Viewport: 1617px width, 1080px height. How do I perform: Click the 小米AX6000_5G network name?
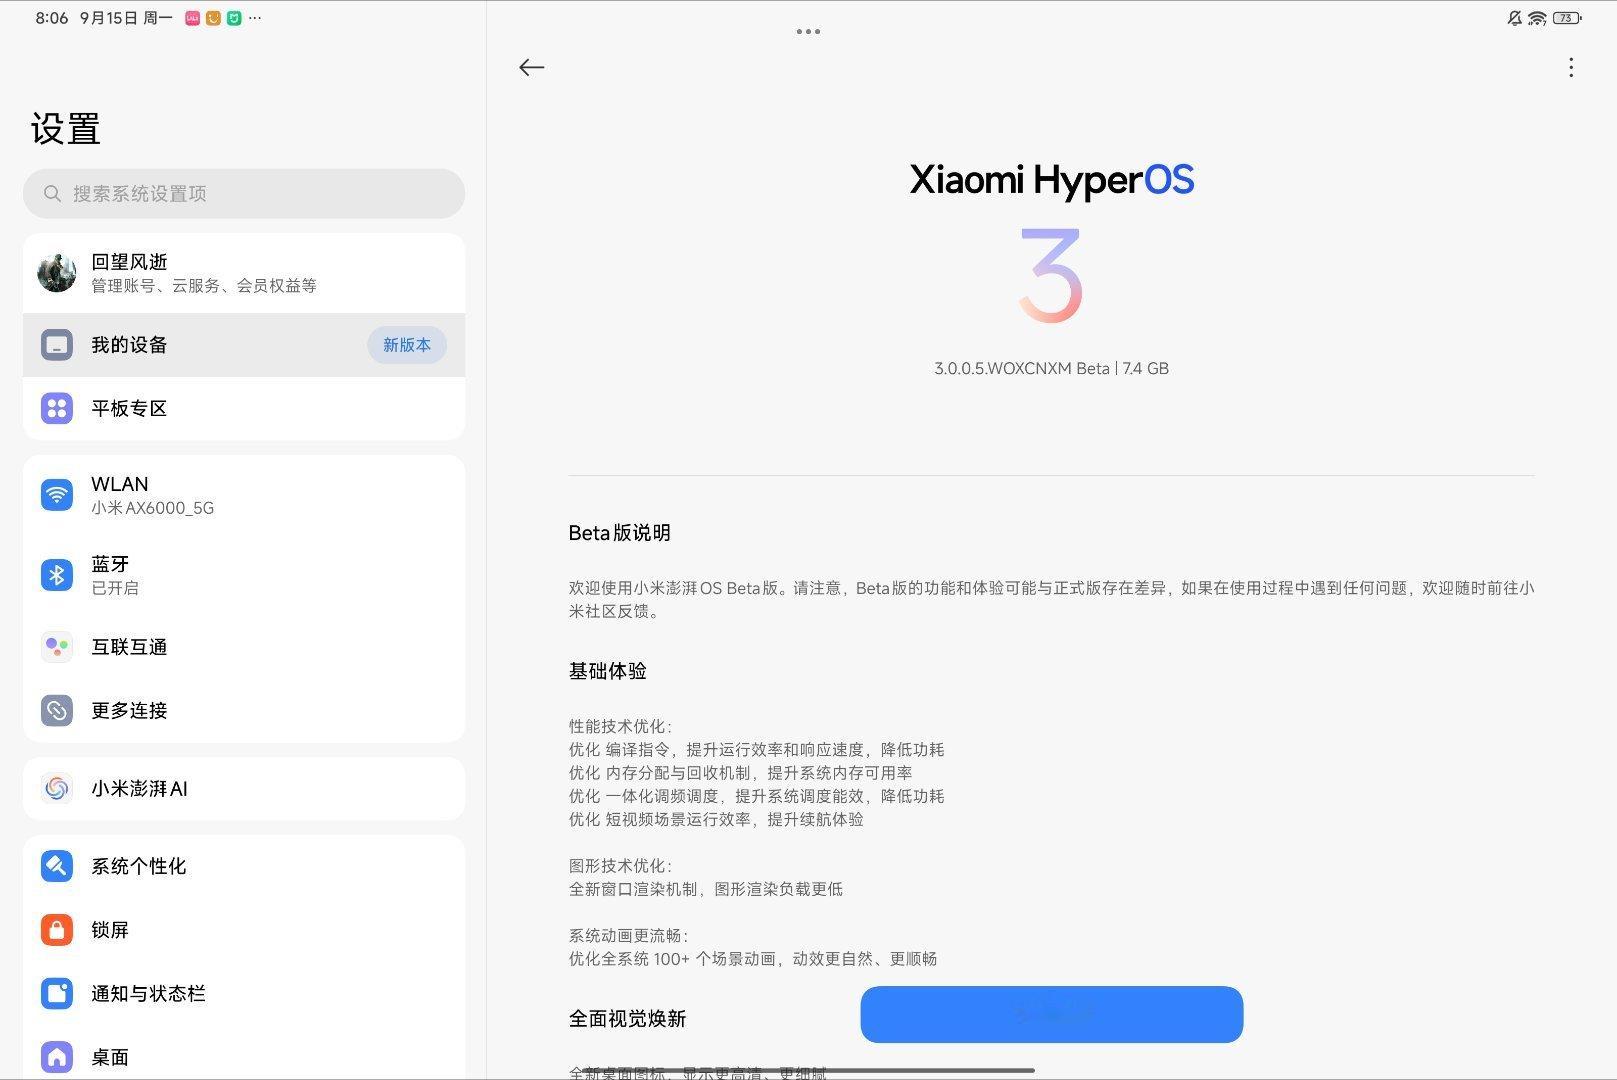point(152,508)
